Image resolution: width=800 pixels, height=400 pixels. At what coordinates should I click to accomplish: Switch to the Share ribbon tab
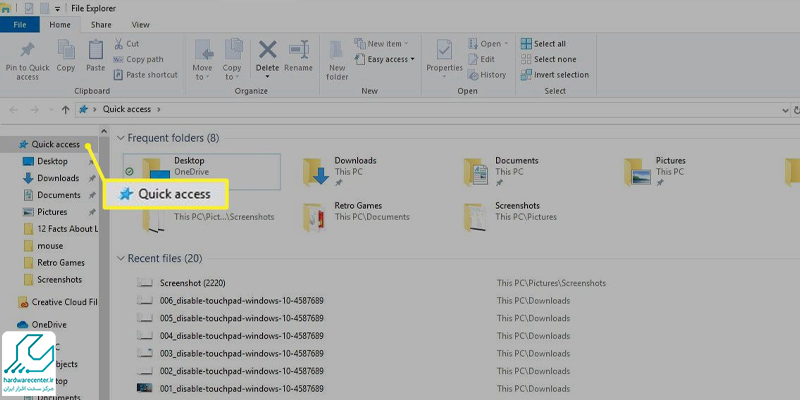pos(101,24)
